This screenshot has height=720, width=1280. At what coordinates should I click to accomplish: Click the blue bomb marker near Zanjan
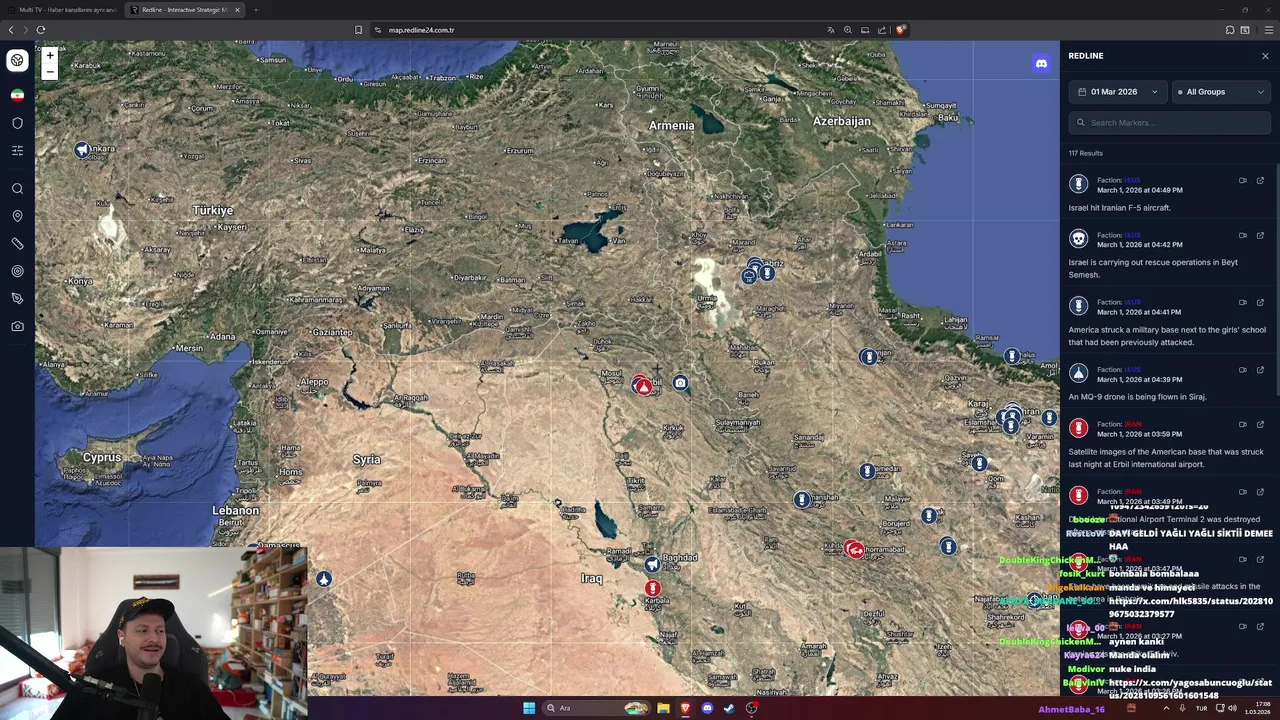(x=868, y=357)
